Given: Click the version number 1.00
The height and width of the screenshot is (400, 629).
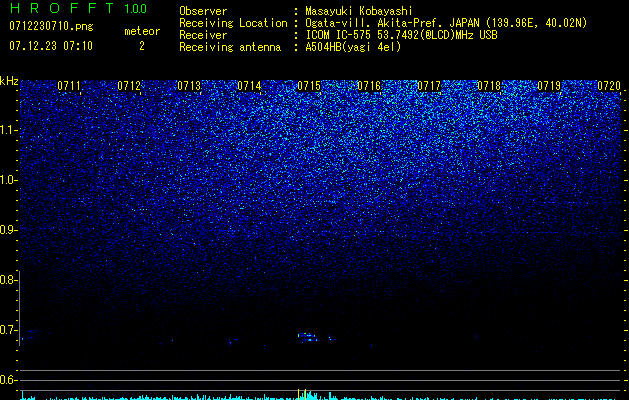Looking at the screenshot, I should click(136, 9).
